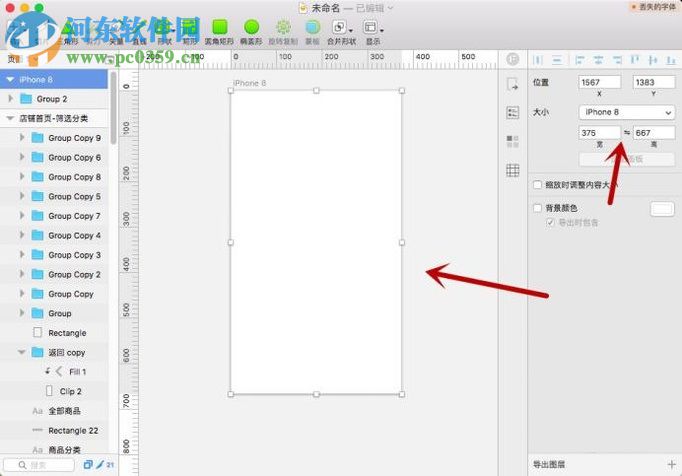The height and width of the screenshot is (476, 682).
Task: Expand the Group 2 layer
Action: pos(10,99)
